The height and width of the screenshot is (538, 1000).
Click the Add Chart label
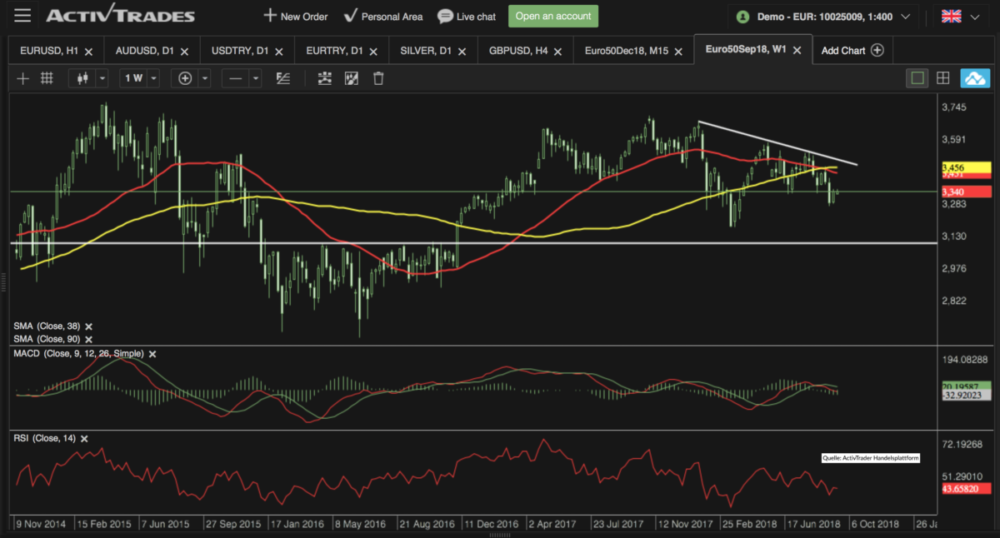coord(843,50)
